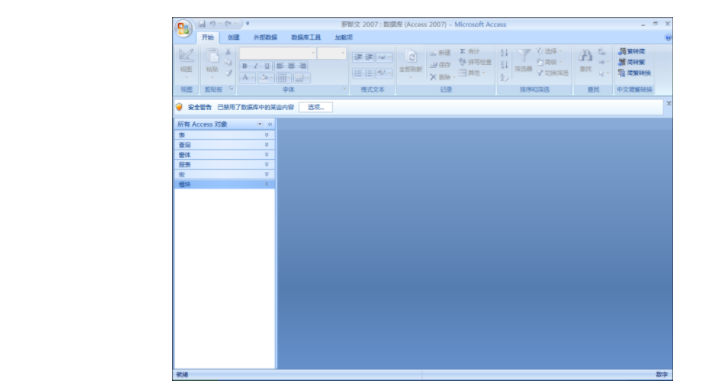Open the fill color bucket swatch
705x381 pixels.
[263, 78]
